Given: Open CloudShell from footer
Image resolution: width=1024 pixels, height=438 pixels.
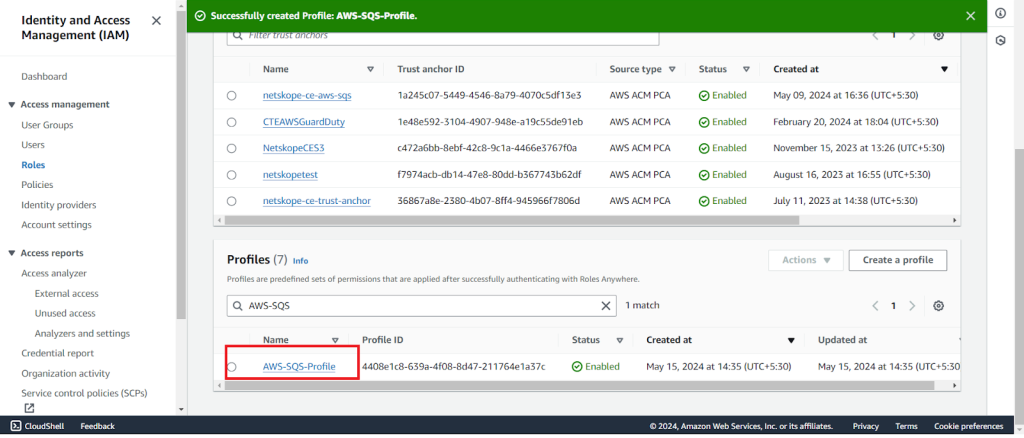Looking at the screenshot, I should pos(37,426).
